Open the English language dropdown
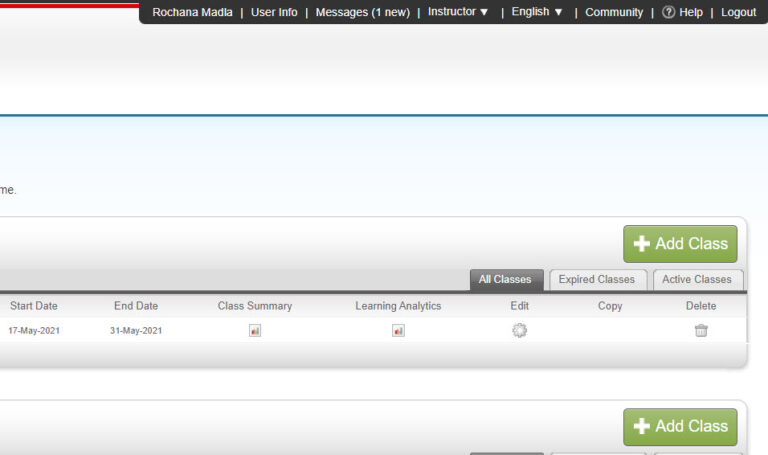Image resolution: width=768 pixels, height=455 pixels. point(537,12)
